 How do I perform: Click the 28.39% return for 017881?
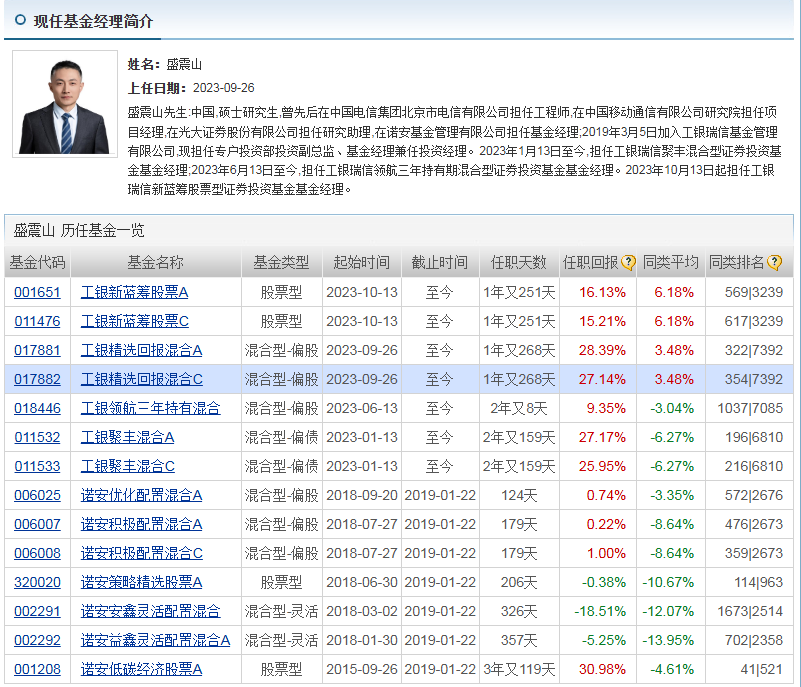coord(602,350)
